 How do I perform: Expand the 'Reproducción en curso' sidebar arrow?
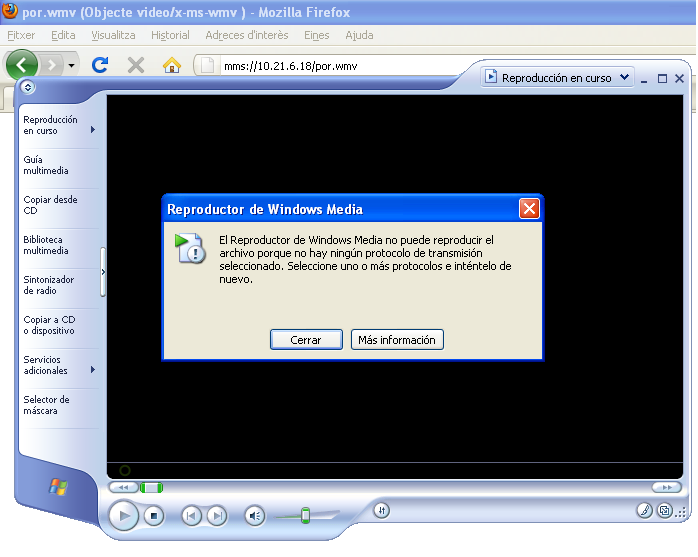click(x=93, y=130)
